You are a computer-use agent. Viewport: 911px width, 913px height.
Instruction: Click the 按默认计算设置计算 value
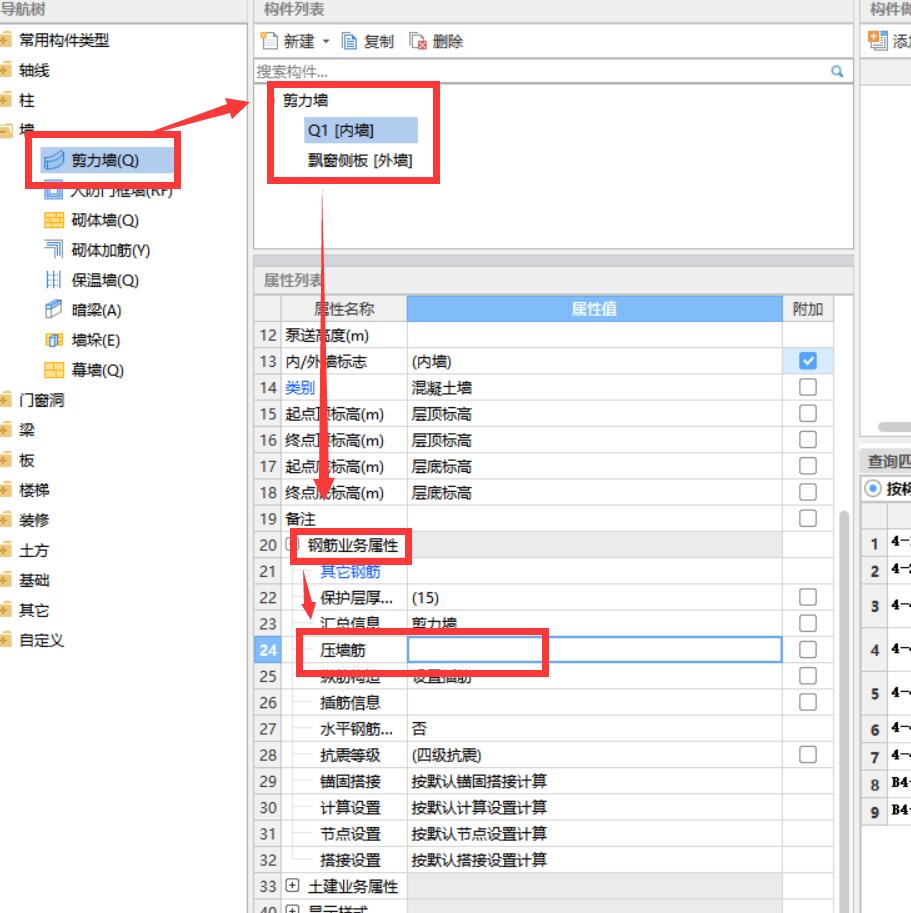[x=479, y=808]
